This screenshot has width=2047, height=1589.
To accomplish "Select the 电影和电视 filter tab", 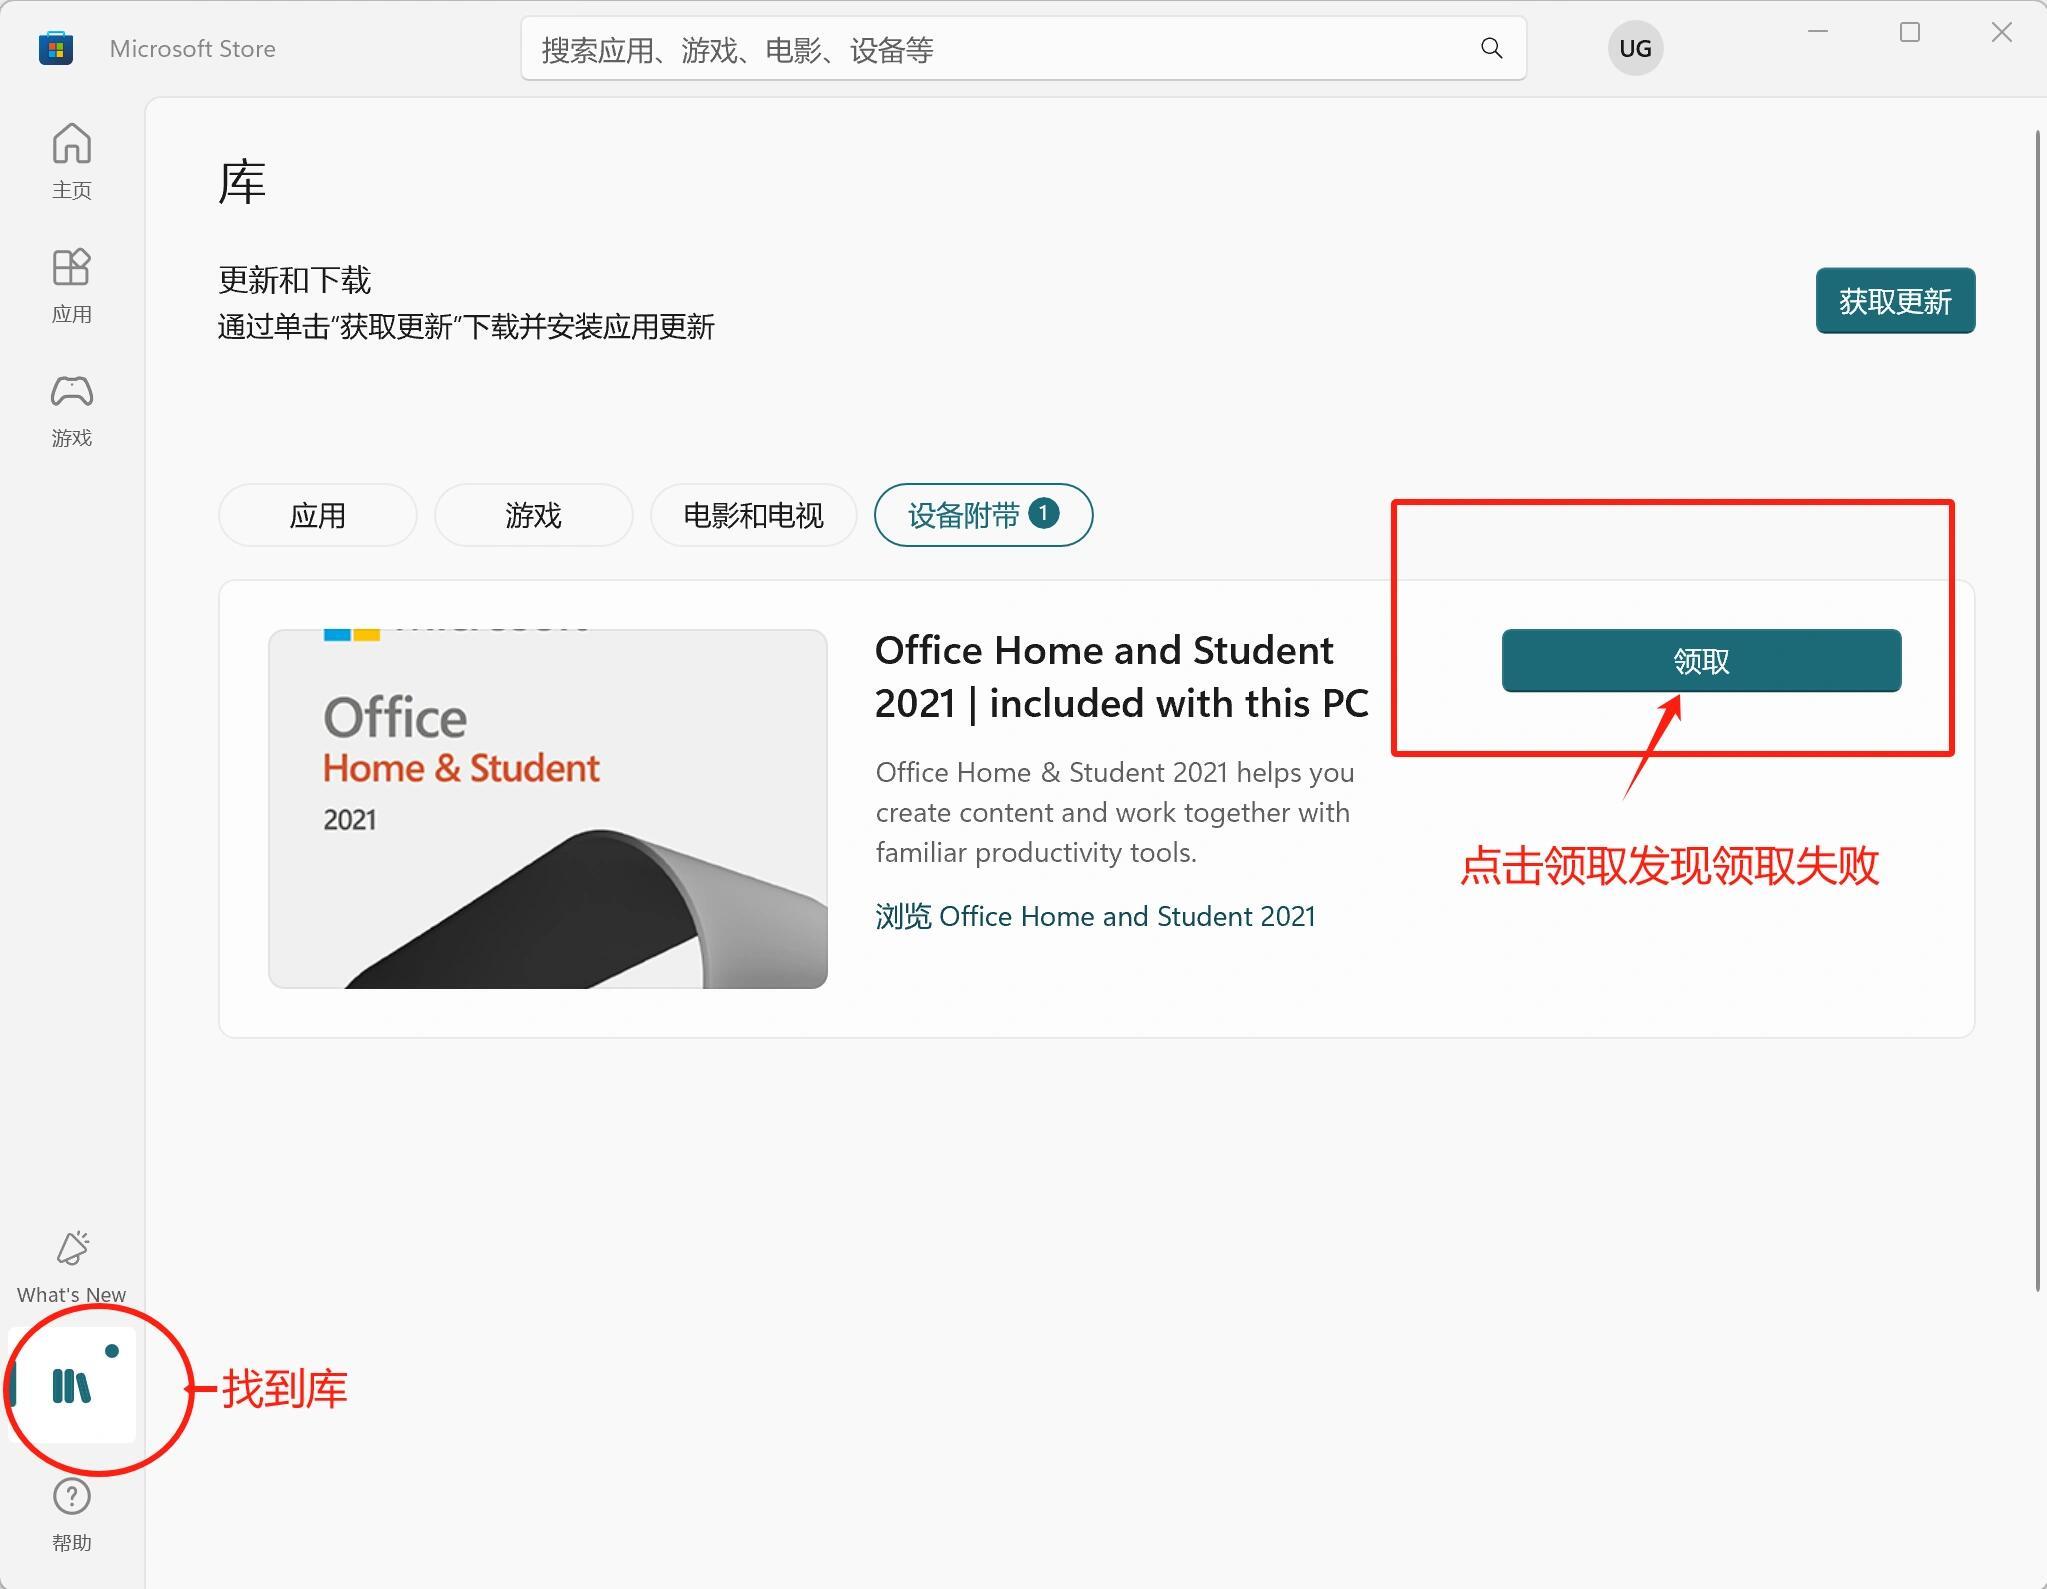I will point(753,515).
